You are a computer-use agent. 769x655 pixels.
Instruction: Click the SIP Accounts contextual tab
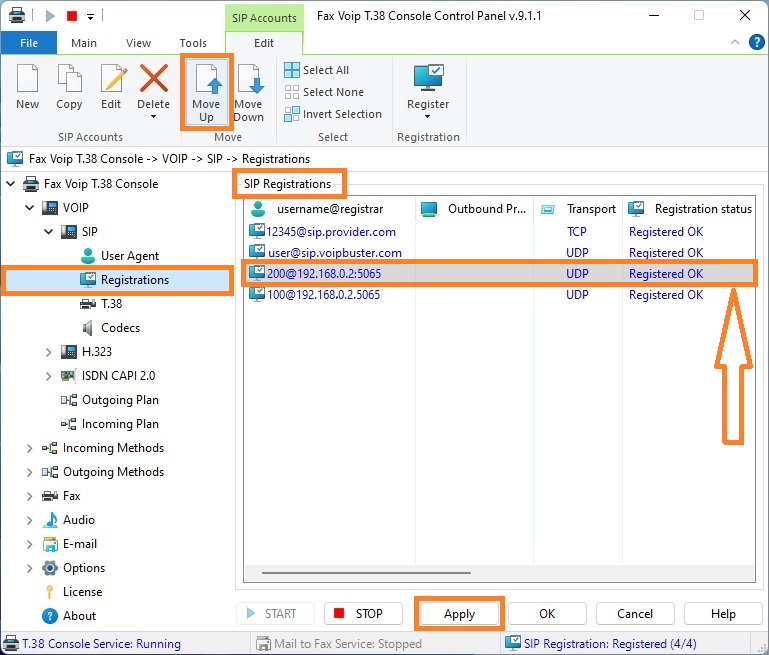point(264,18)
